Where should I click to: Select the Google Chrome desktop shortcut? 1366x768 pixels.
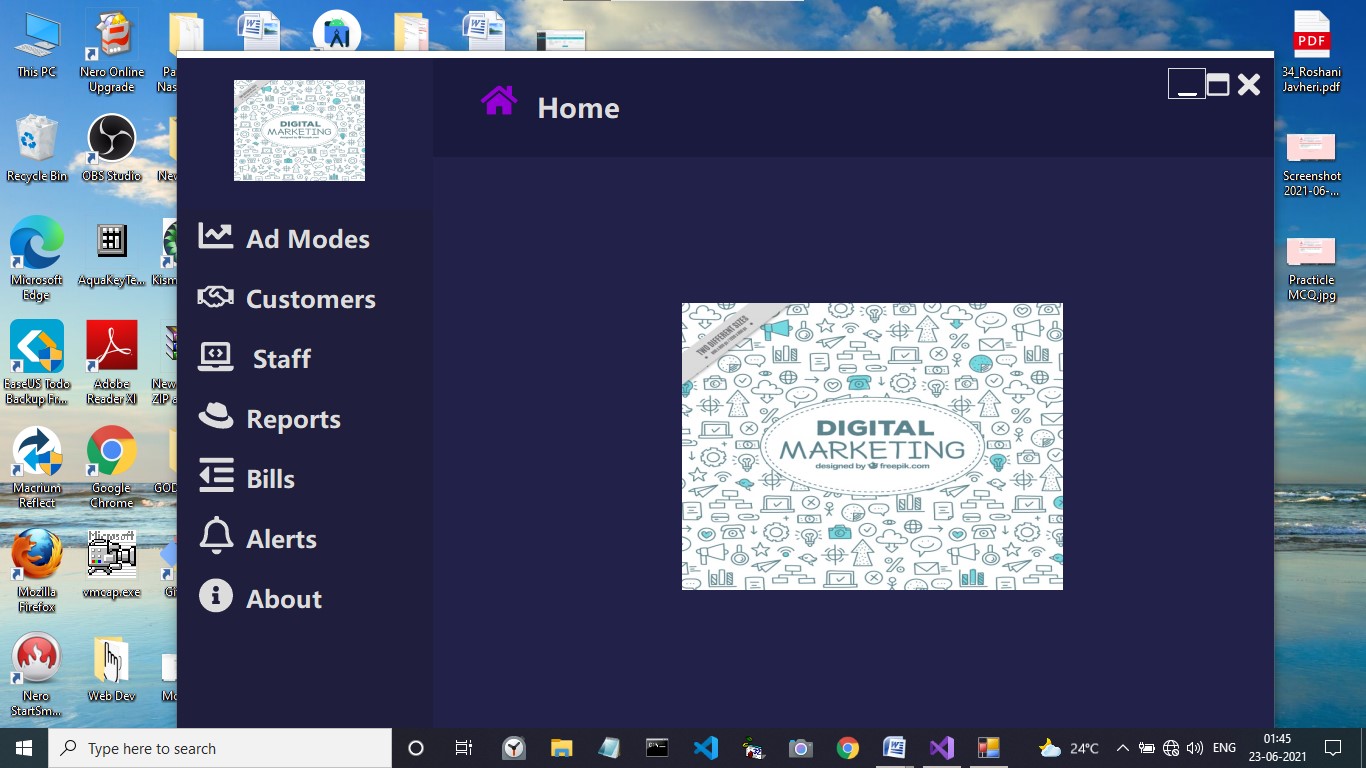click(x=111, y=467)
